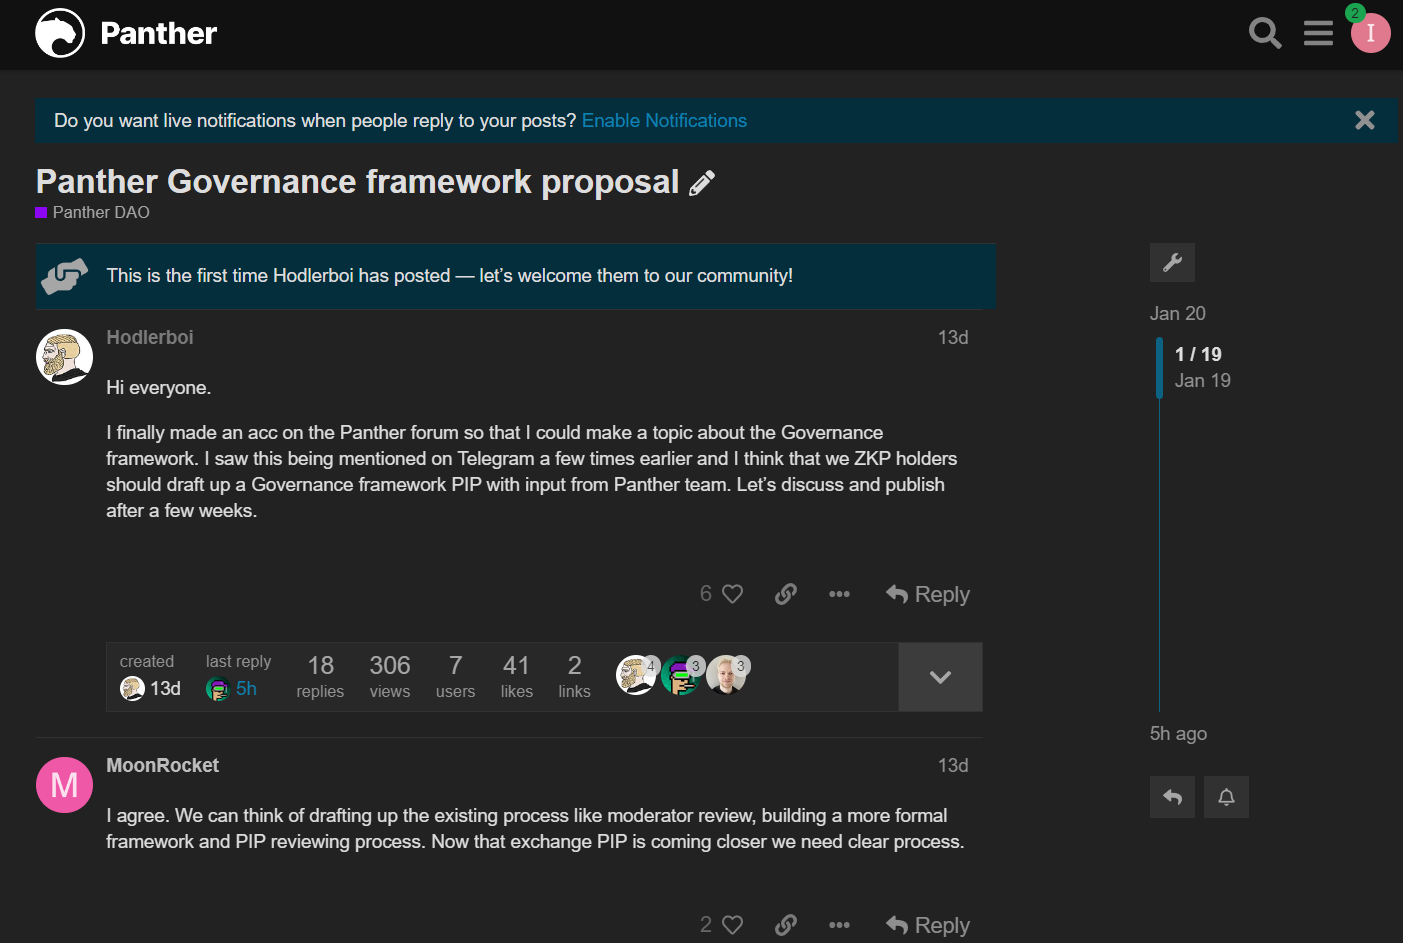The height and width of the screenshot is (943, 1403).
Task: Open the search magnifier icon
Action: 1265,33
